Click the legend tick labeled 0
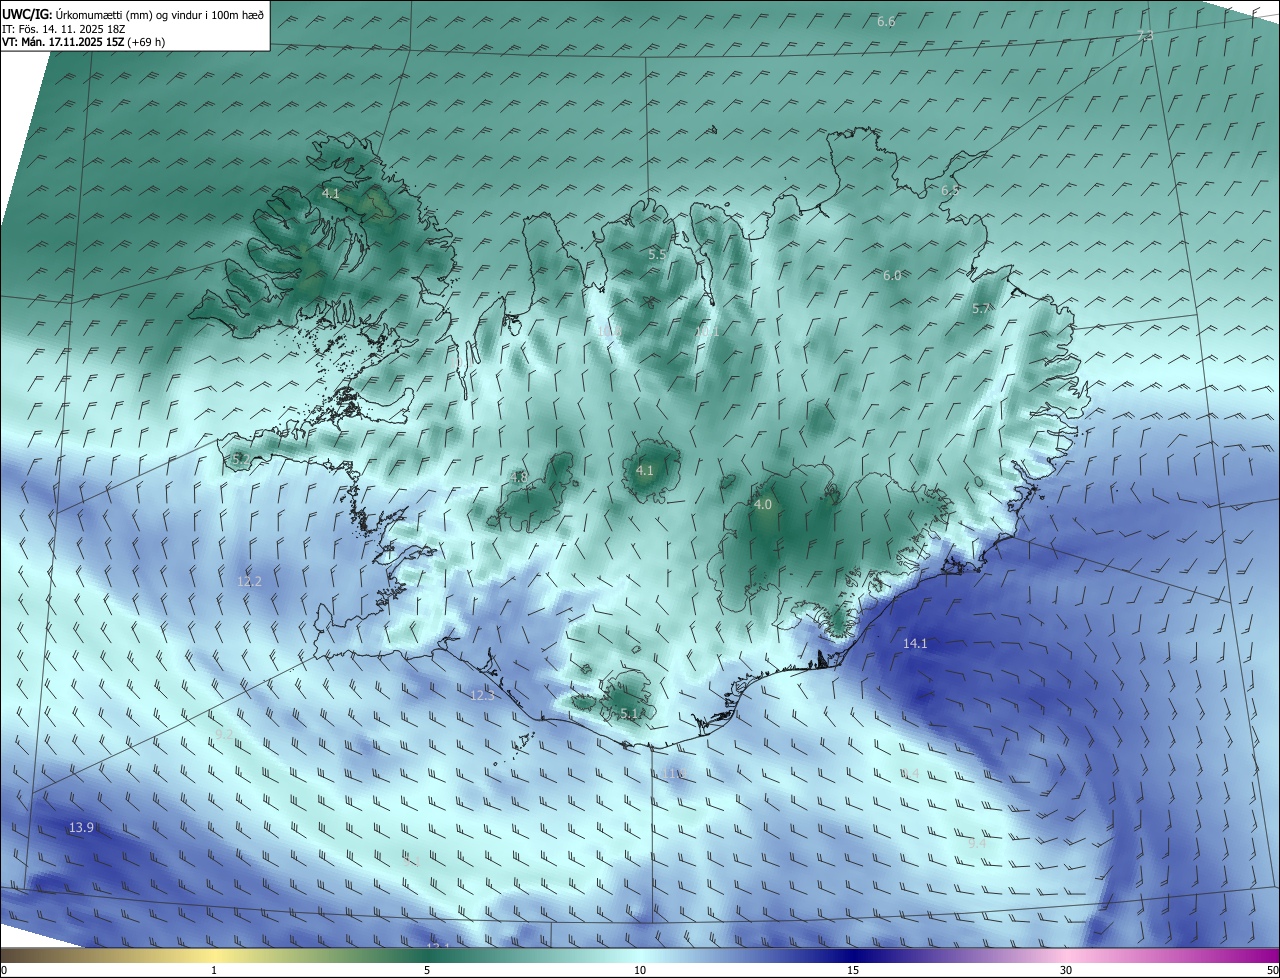 point(4,970)
